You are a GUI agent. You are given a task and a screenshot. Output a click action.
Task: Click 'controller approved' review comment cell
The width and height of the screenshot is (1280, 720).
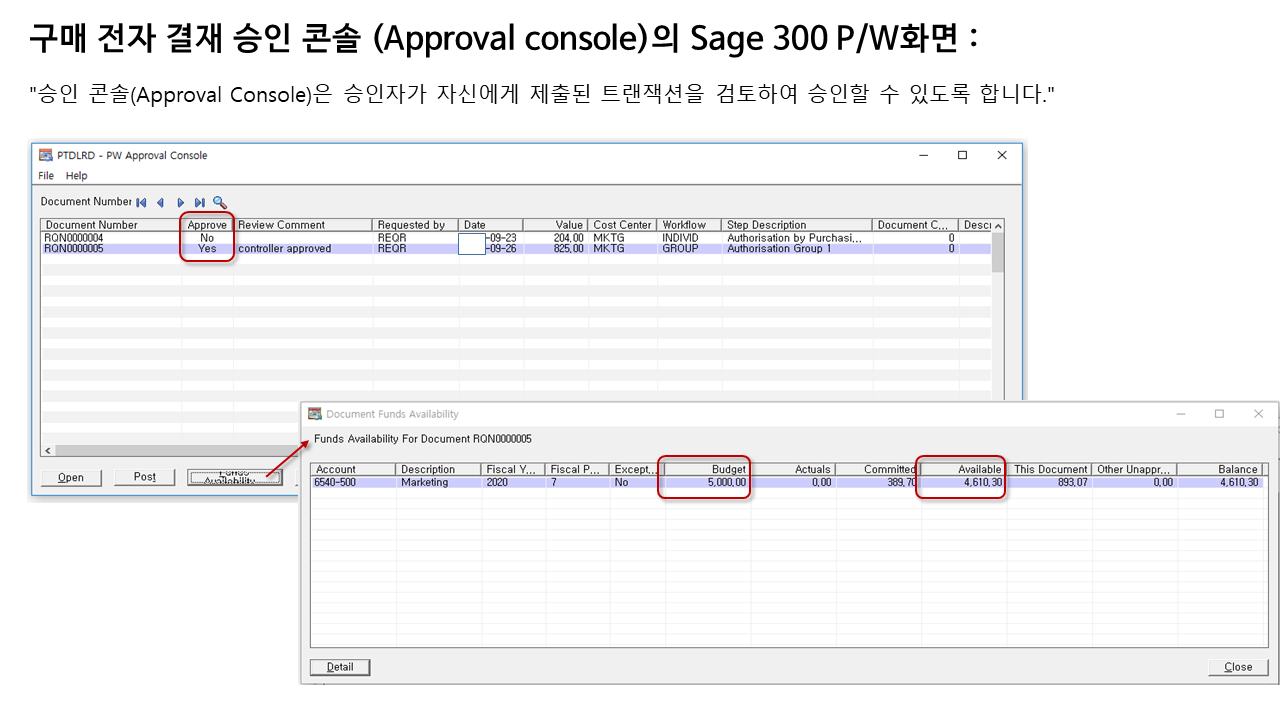pyautogui.click(x=303, y=248)
